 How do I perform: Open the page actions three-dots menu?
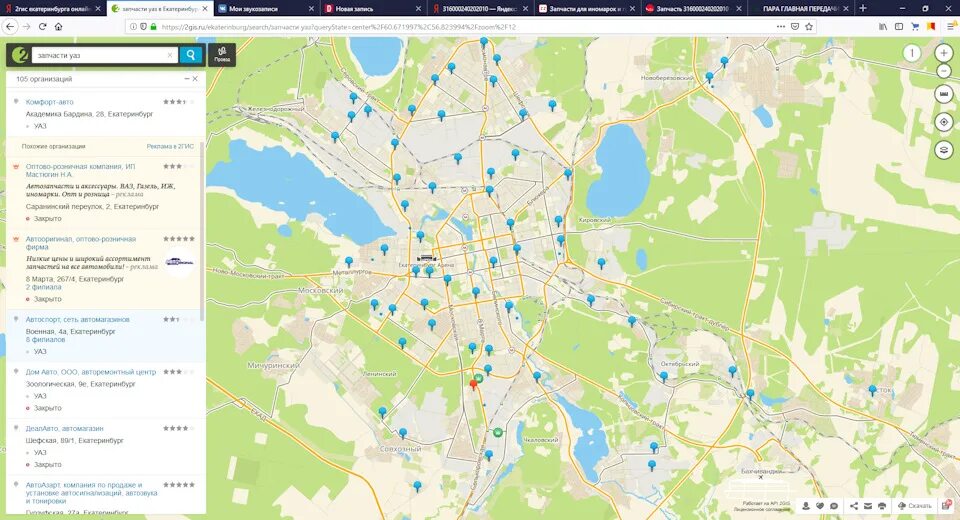(x=781, y=27)
